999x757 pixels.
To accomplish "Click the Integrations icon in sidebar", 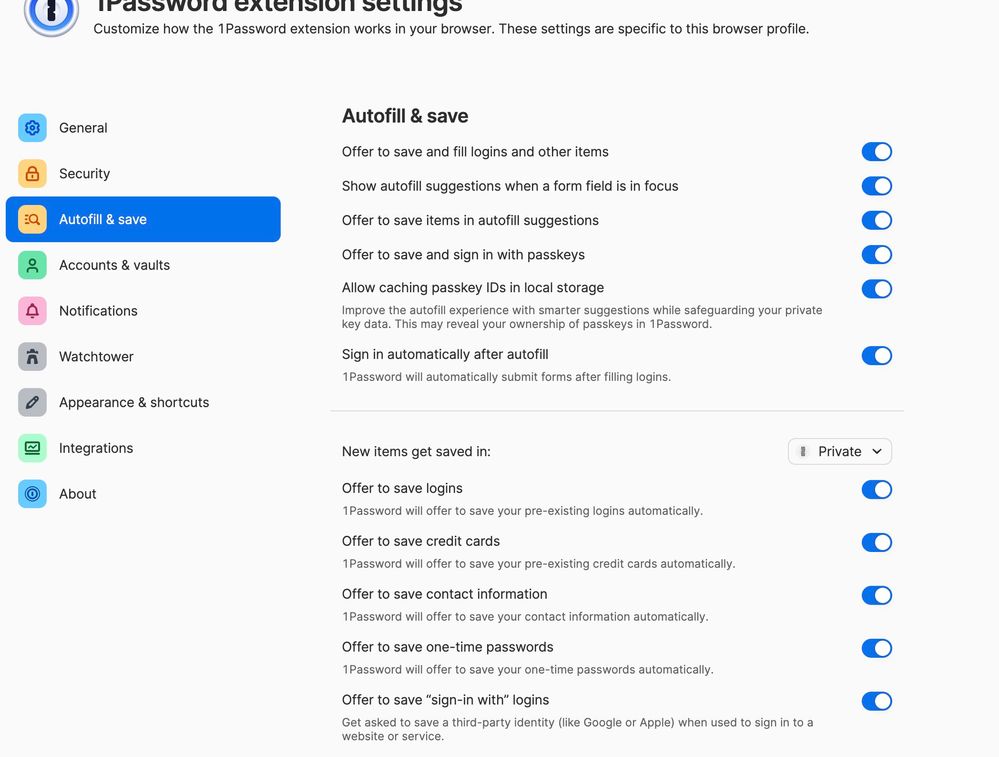I will 32,448.
